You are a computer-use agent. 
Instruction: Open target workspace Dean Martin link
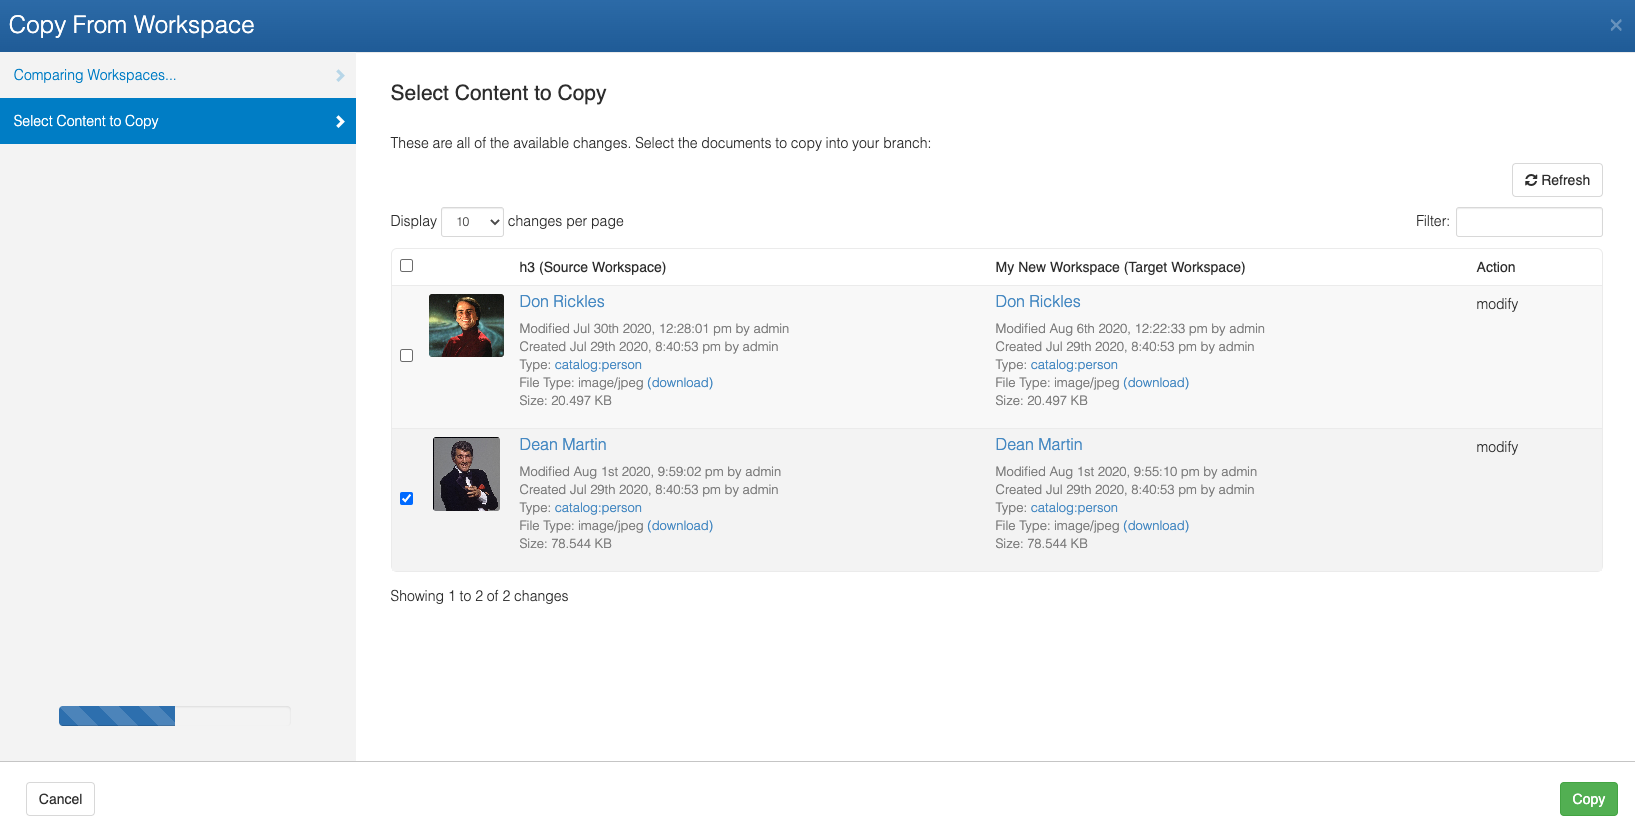[1038, 445]
